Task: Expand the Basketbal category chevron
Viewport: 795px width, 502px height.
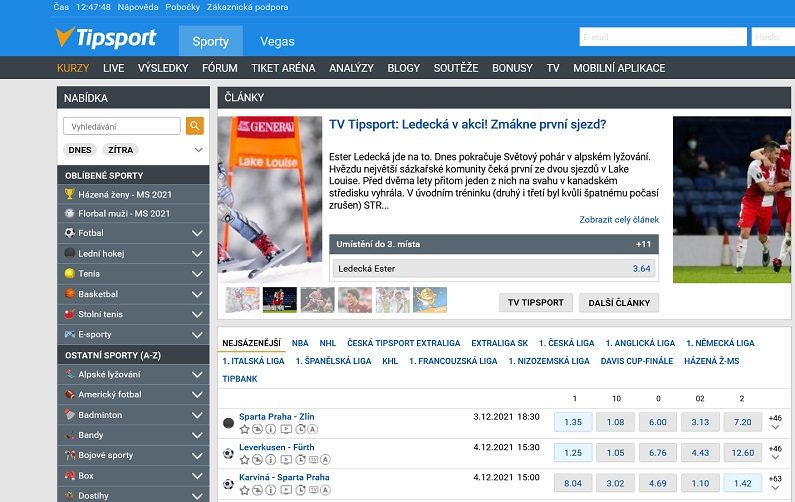Action: tap(197, 294)
